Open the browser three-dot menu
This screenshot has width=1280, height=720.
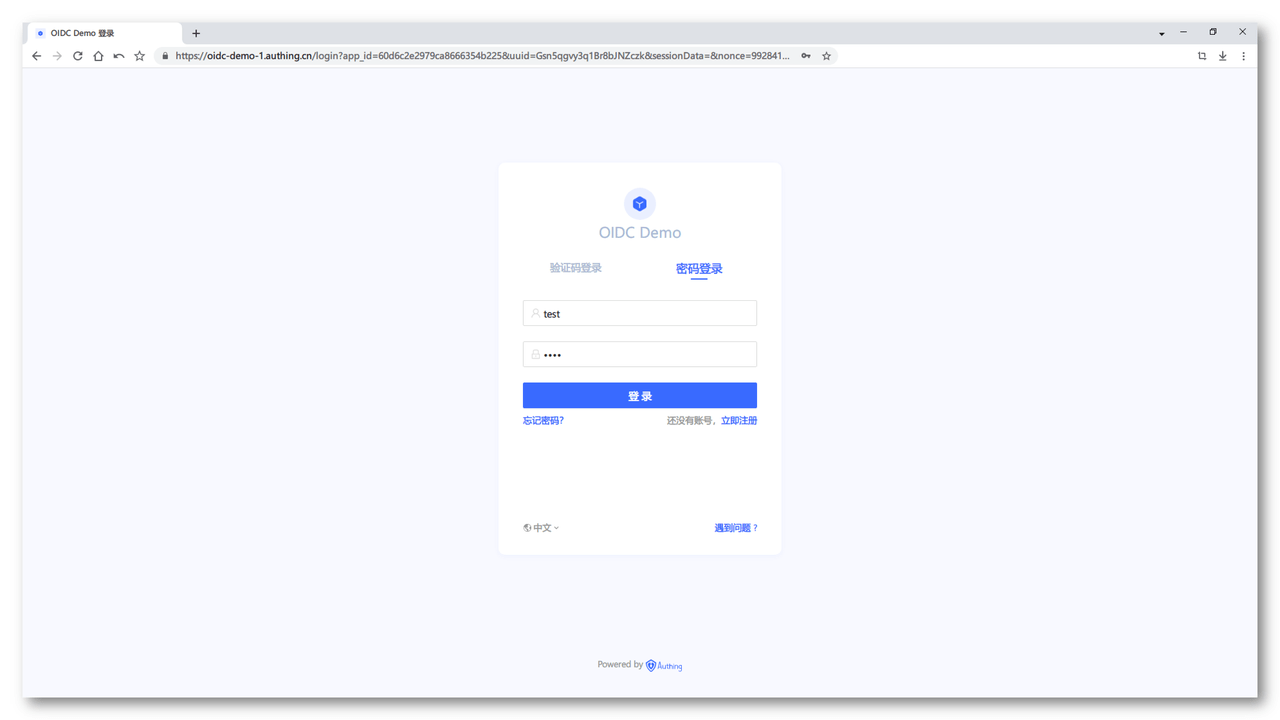coord(1244,56)
